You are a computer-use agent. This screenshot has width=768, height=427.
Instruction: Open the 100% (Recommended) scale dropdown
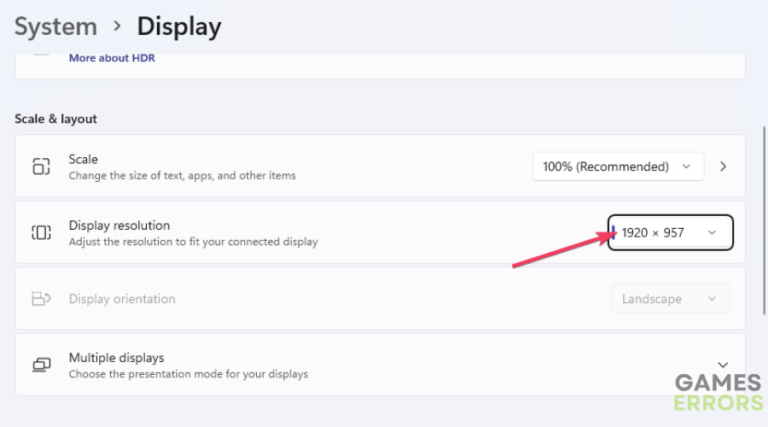(617, 167)
